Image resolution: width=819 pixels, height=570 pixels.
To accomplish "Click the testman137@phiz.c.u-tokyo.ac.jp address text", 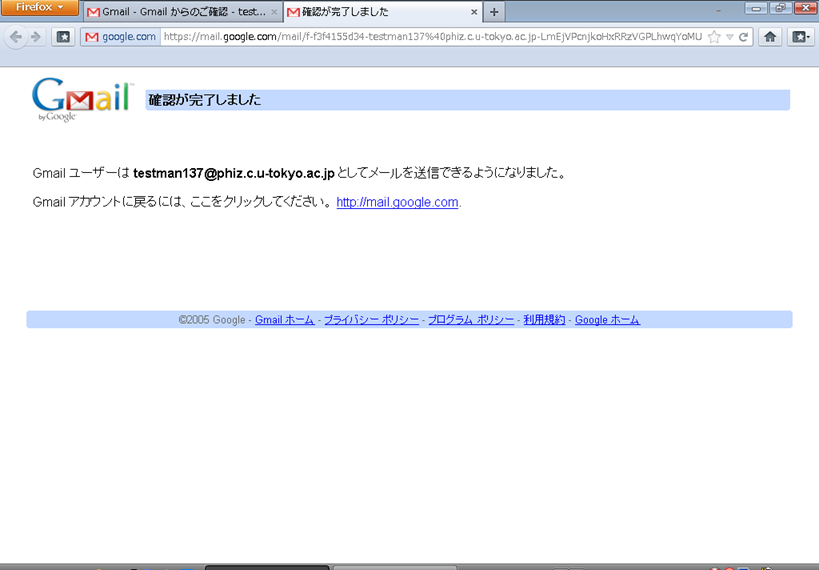I will click(233, 173).
